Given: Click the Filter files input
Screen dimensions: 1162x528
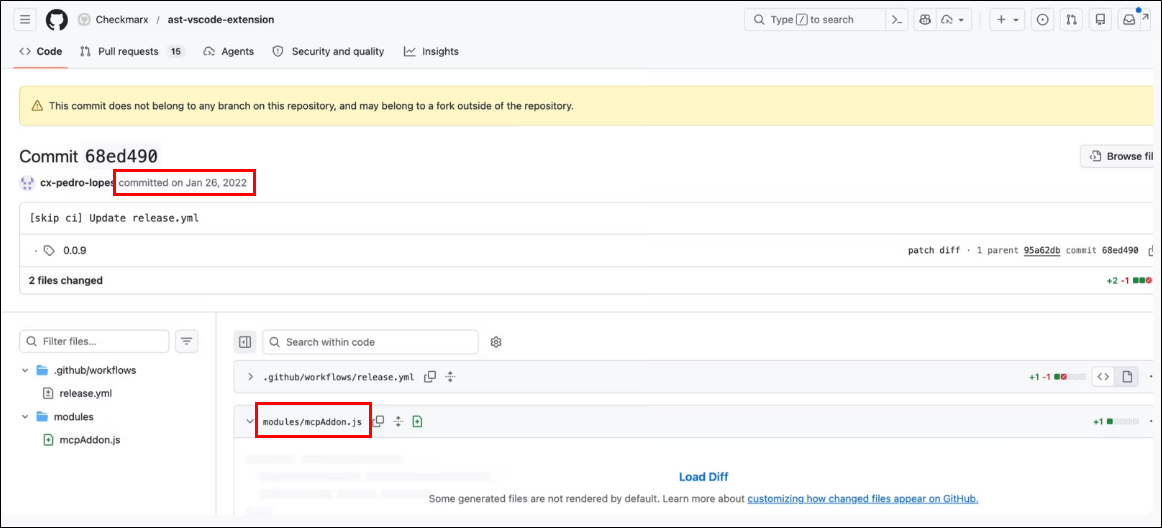Looking at the screenshot, I should point(94,341).
